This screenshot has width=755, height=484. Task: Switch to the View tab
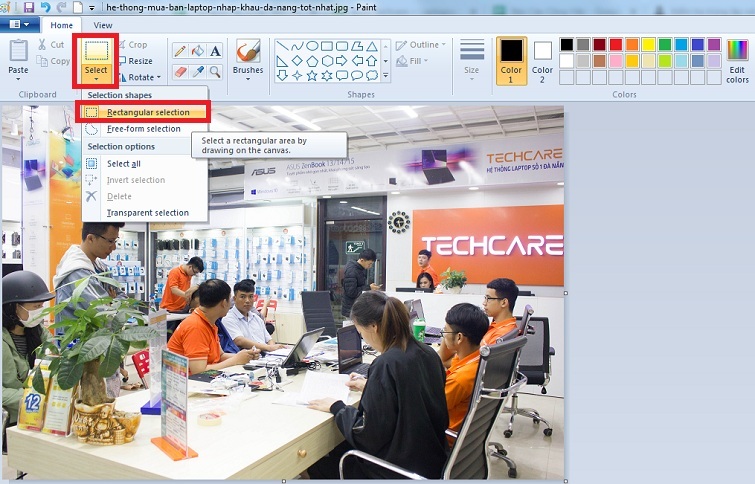click(102, 25)
